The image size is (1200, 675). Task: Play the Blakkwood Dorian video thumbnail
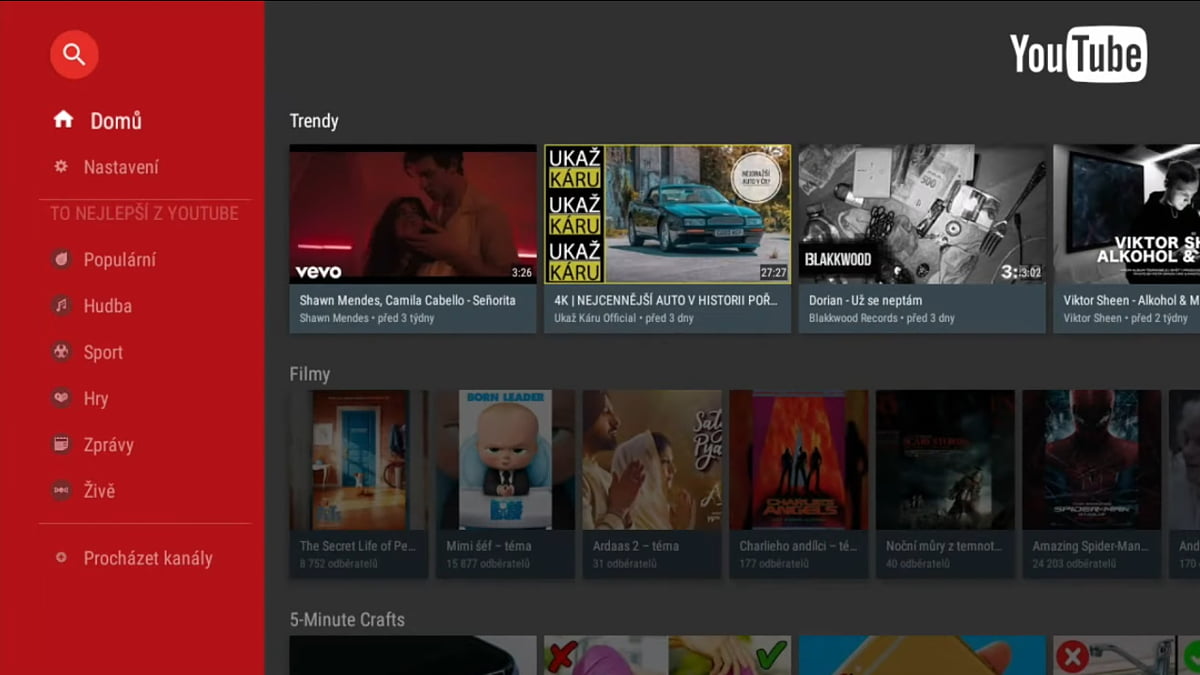[x=922, y=214]
